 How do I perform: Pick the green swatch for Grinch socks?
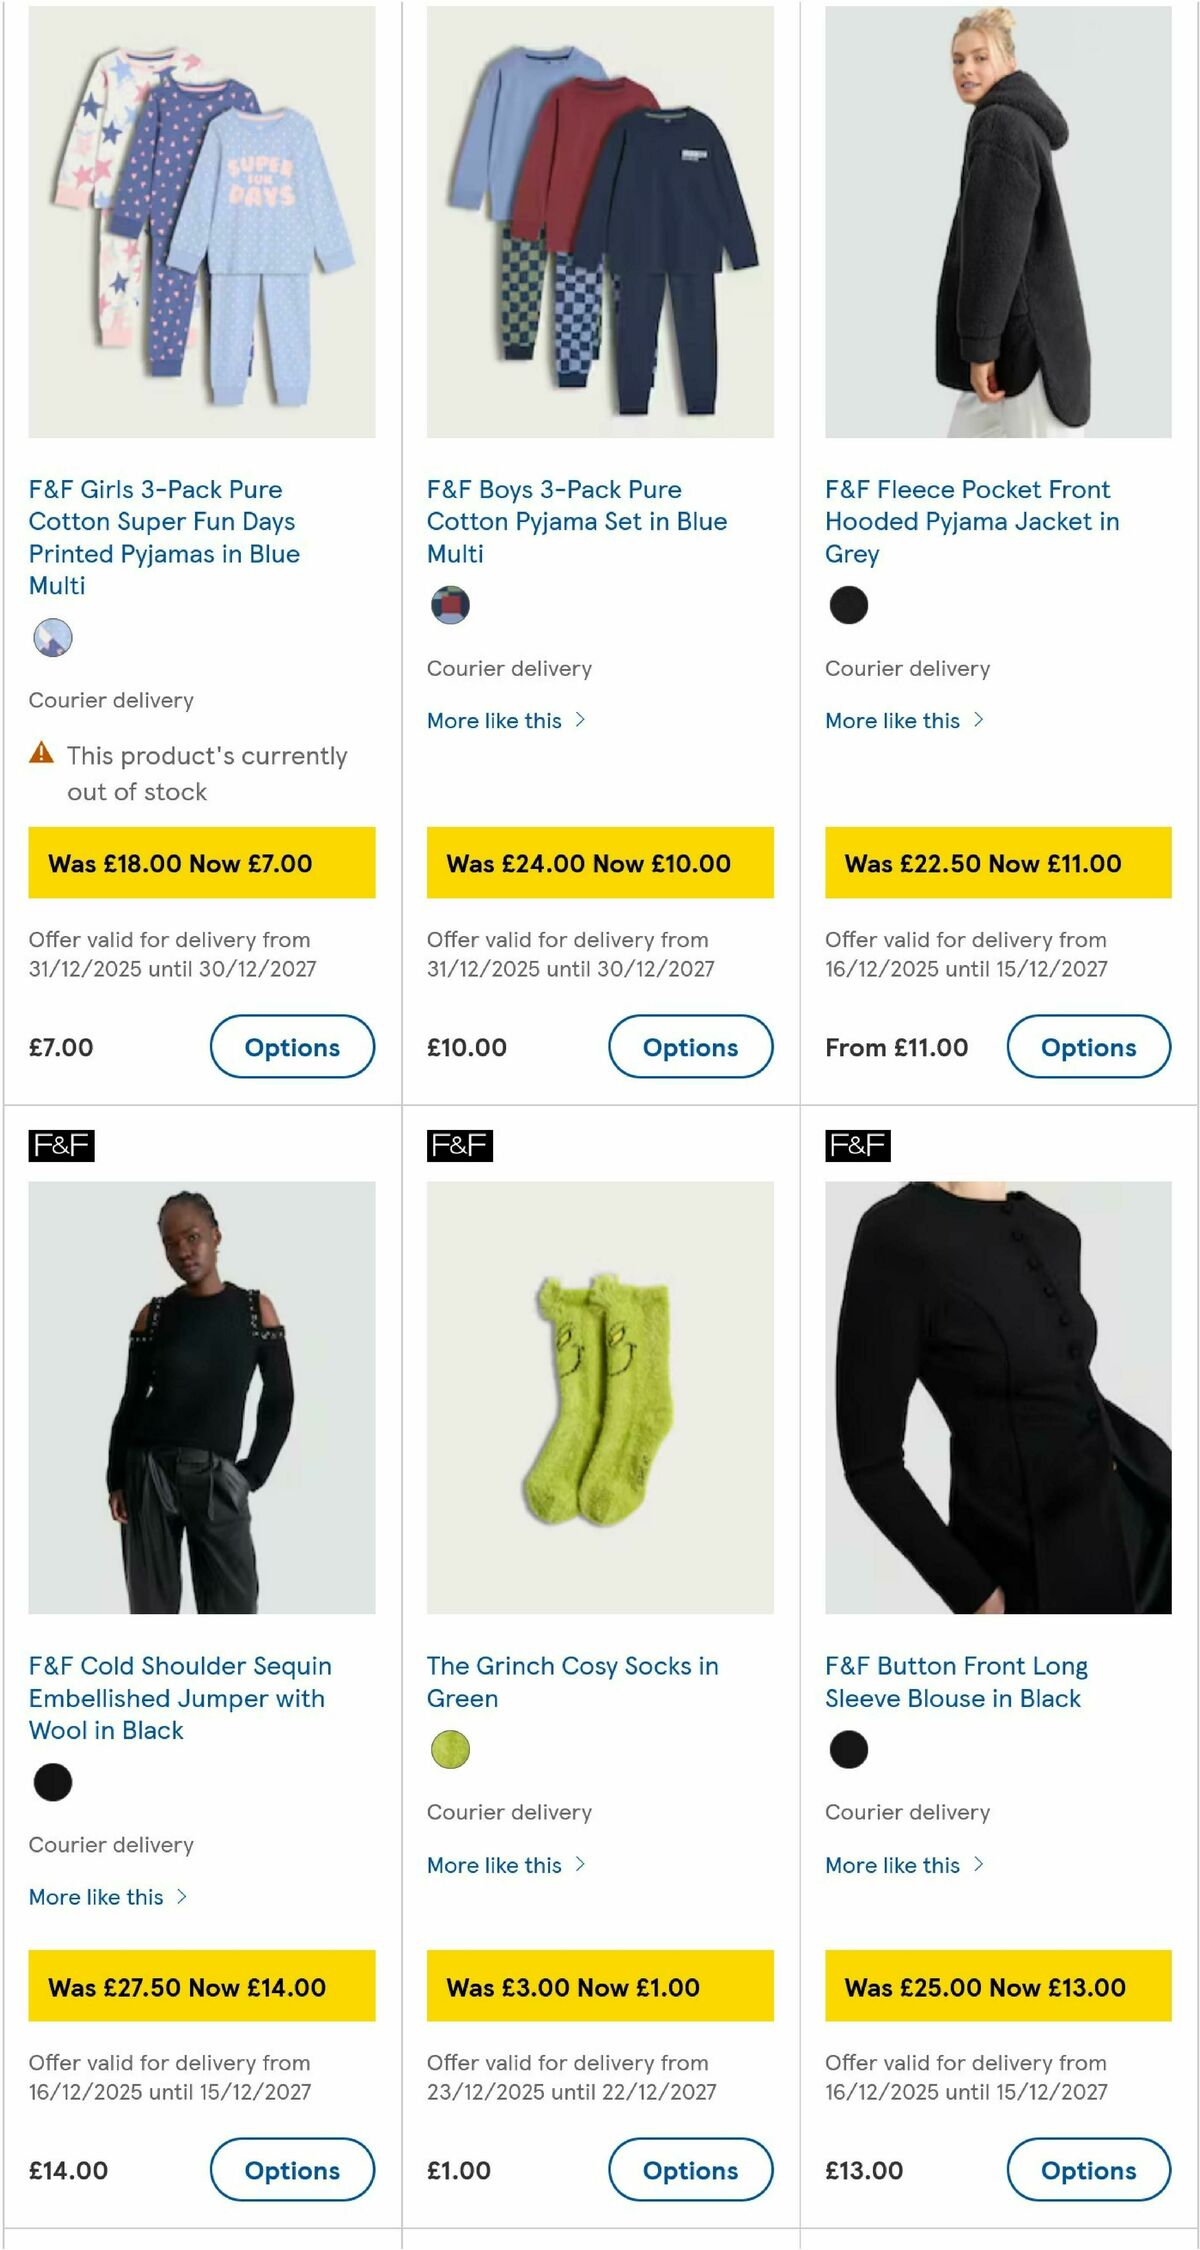[450, 1750]
